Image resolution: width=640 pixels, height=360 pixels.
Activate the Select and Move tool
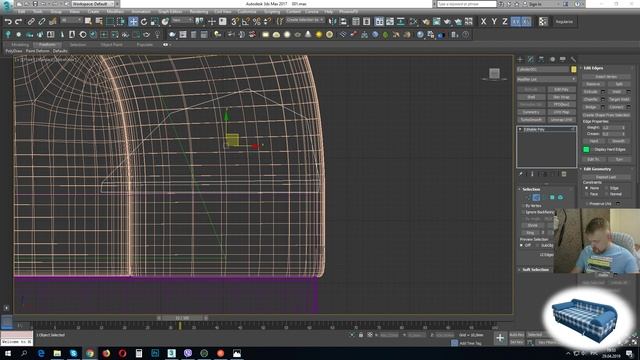tap(133, 22)
